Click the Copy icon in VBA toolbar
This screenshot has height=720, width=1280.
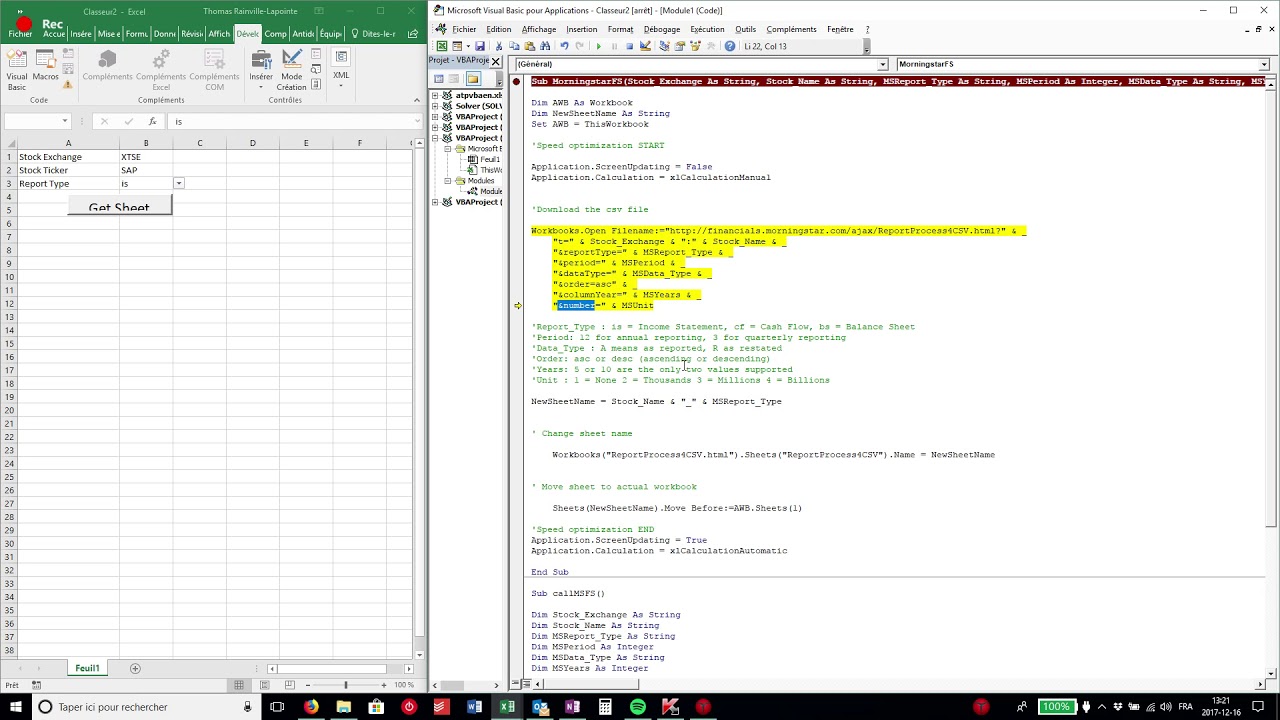tap(515, 46)
